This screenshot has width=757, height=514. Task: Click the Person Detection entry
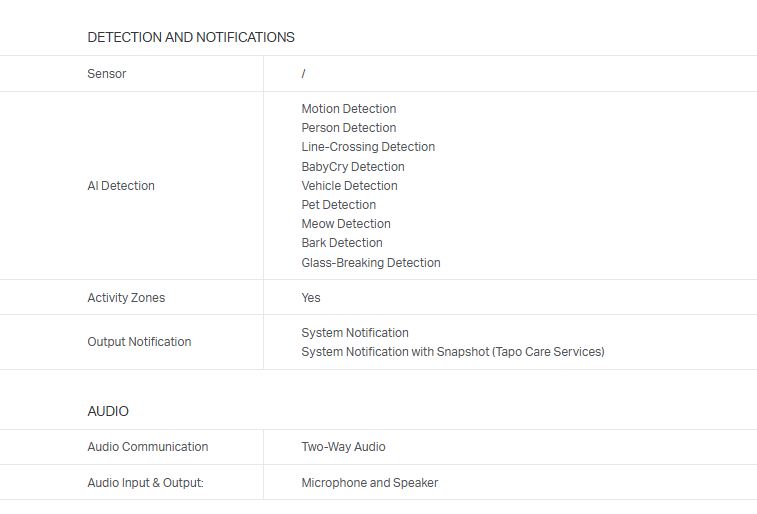[x=349, y=128]
